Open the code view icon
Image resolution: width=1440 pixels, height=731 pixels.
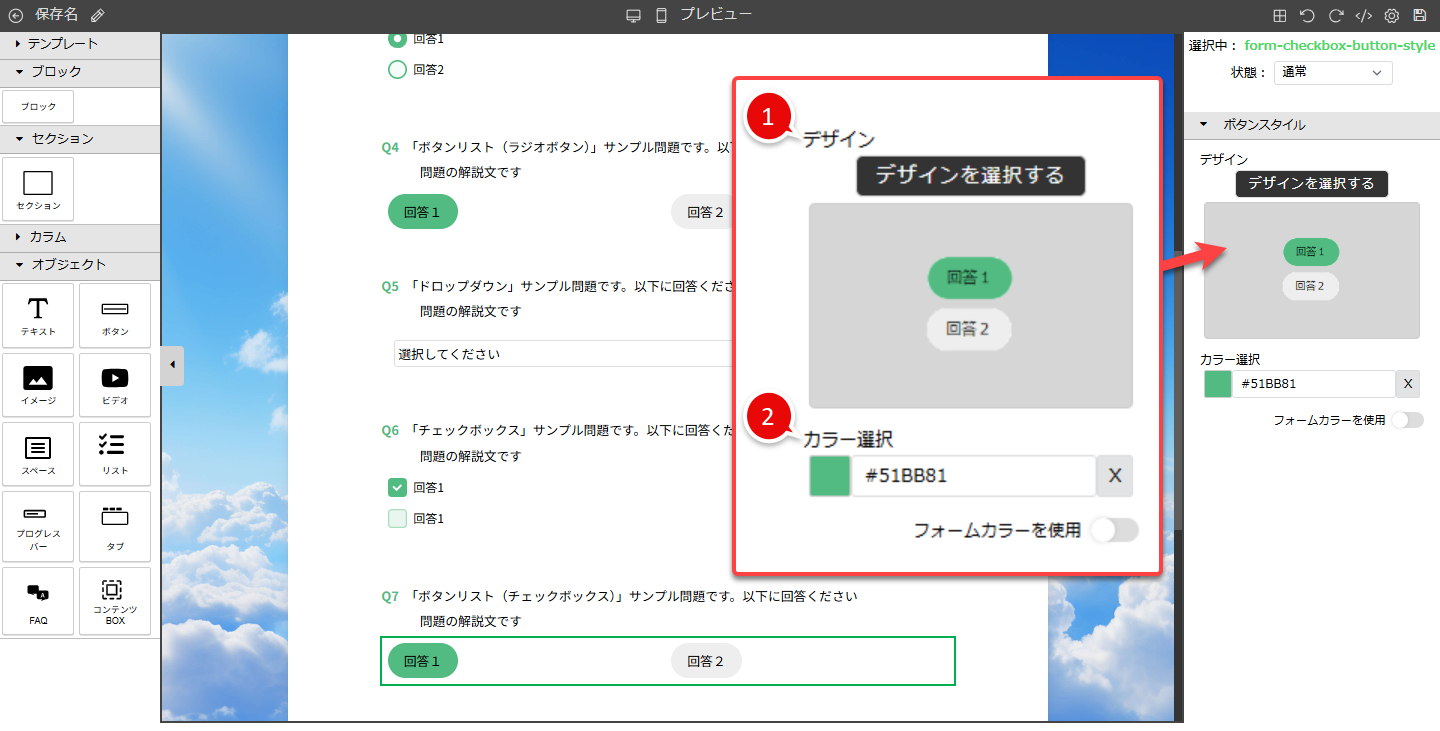[1363, 16]
